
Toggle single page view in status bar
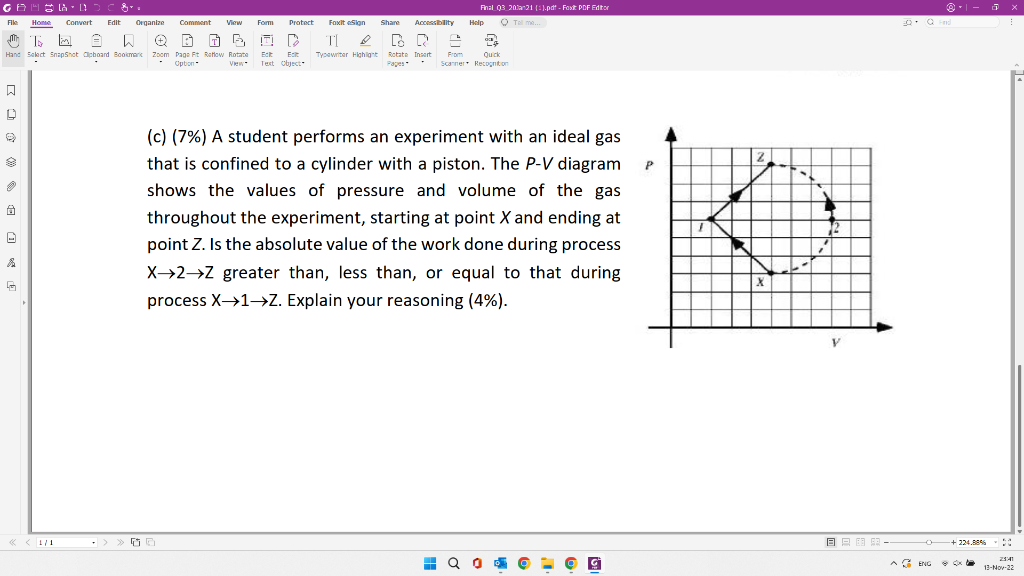[831, 541]
